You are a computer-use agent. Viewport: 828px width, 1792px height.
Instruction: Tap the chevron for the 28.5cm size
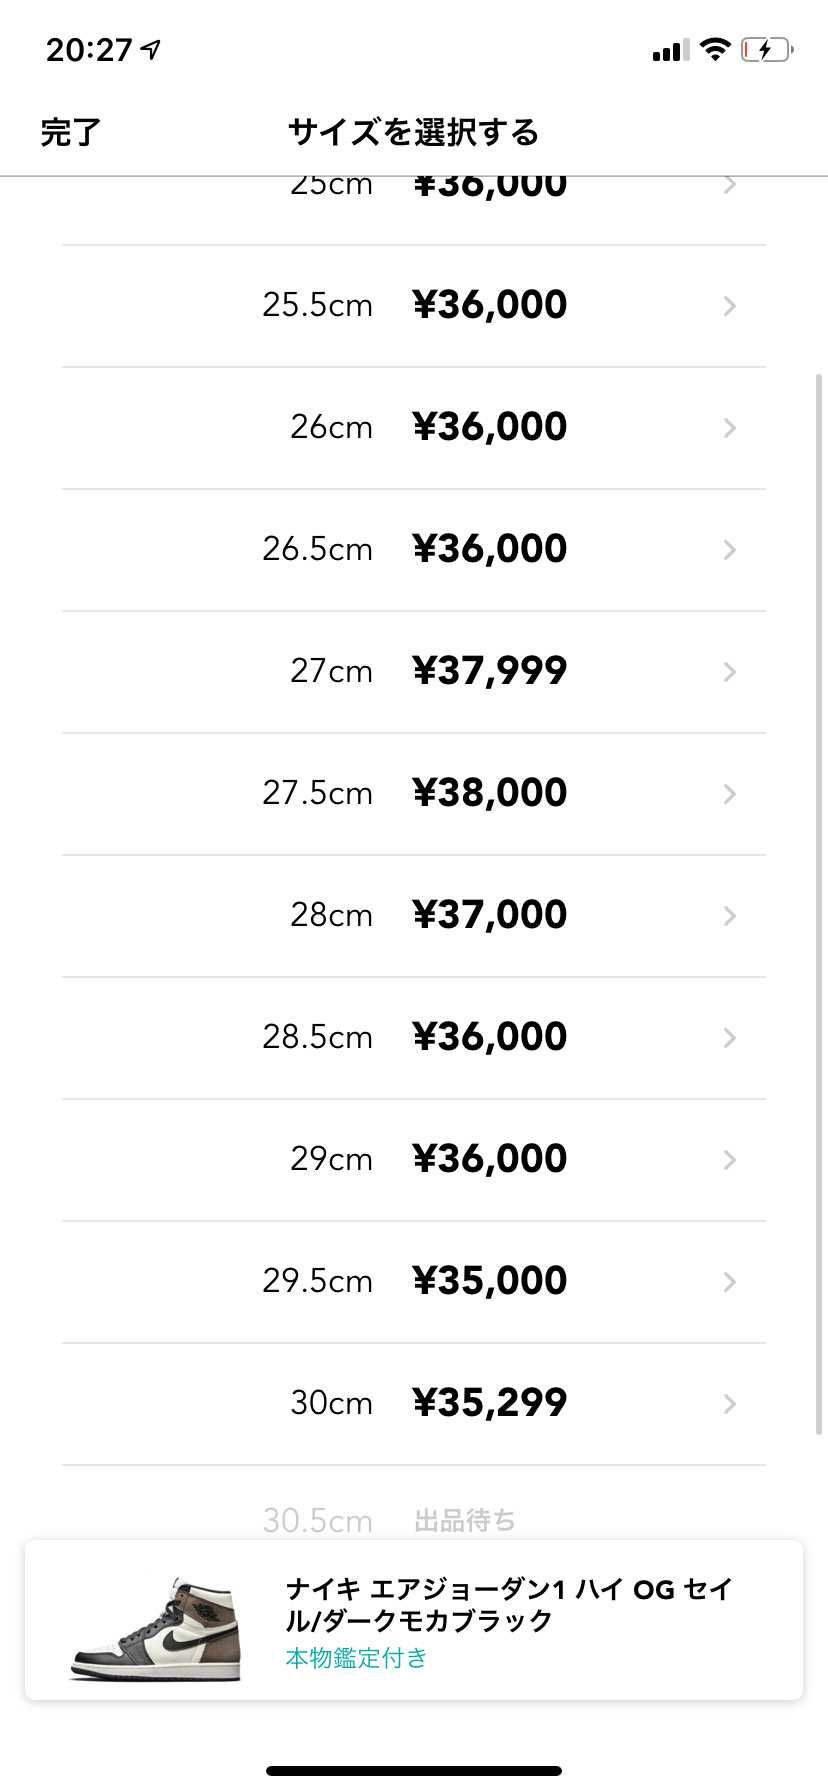pyautogui.click(x=730, y=1038)
